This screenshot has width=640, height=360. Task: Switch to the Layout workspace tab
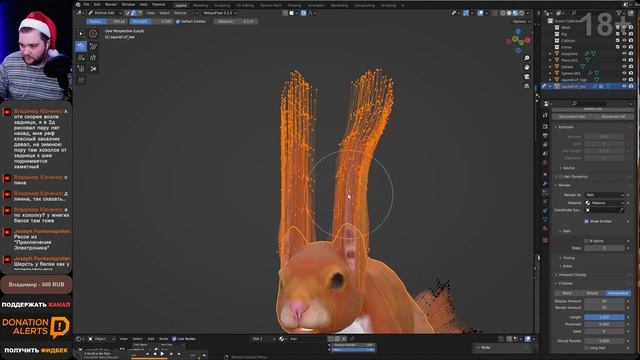coord(181,5)
